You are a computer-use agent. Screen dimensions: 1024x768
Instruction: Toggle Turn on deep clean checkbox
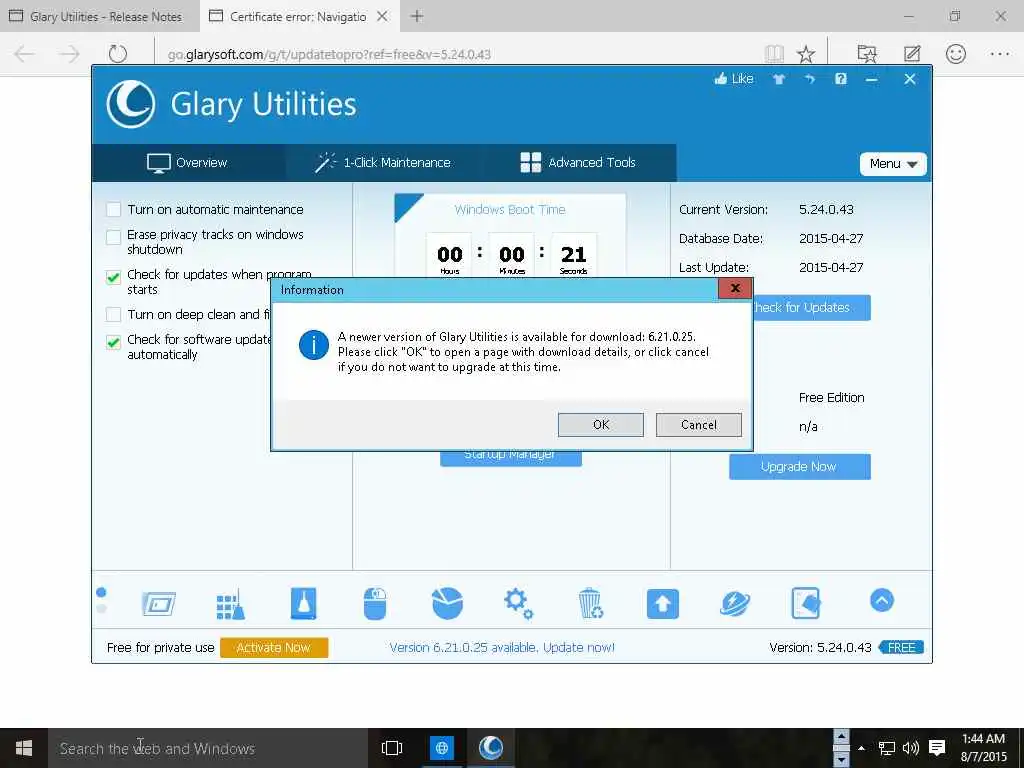click(114, 315)
